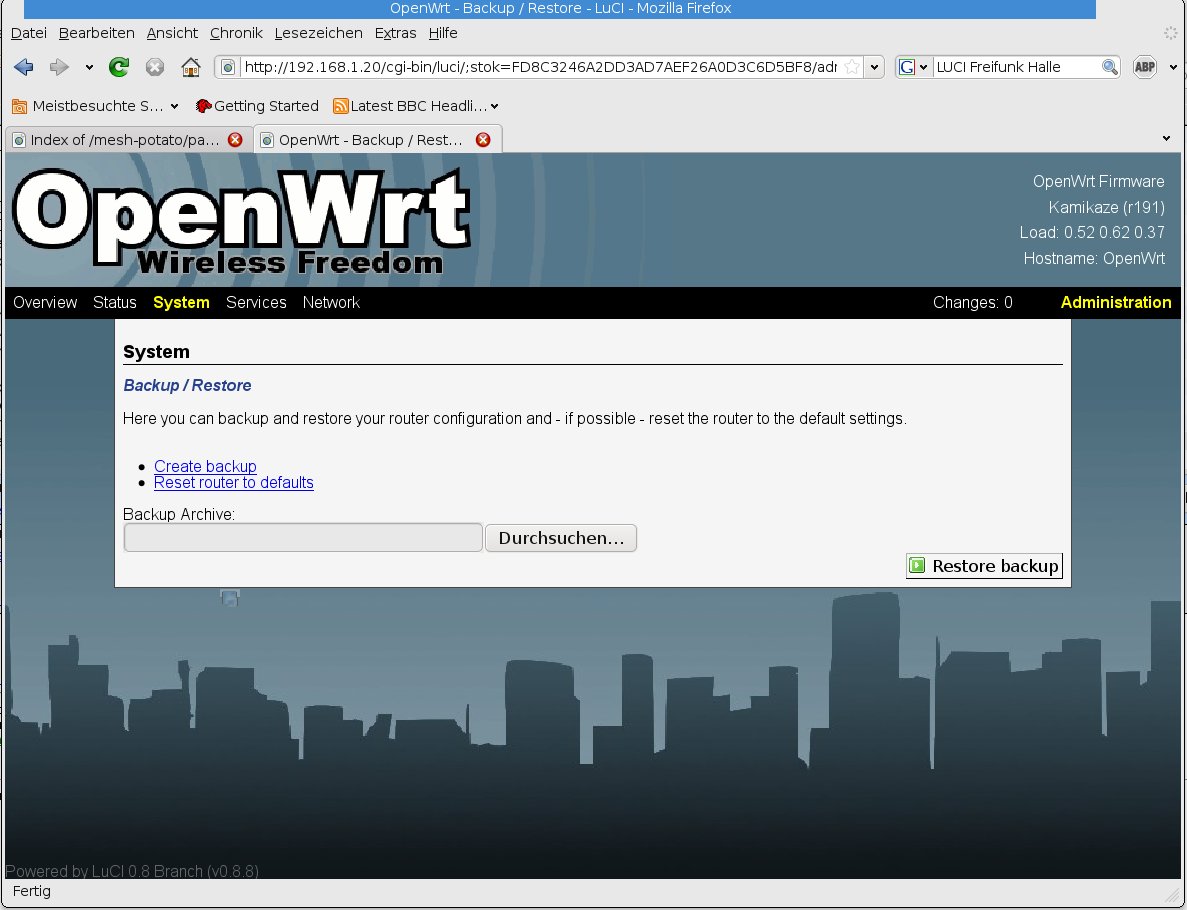Open the Bearbeiten menu
The image size is (1187, 910).
point(96,33)
